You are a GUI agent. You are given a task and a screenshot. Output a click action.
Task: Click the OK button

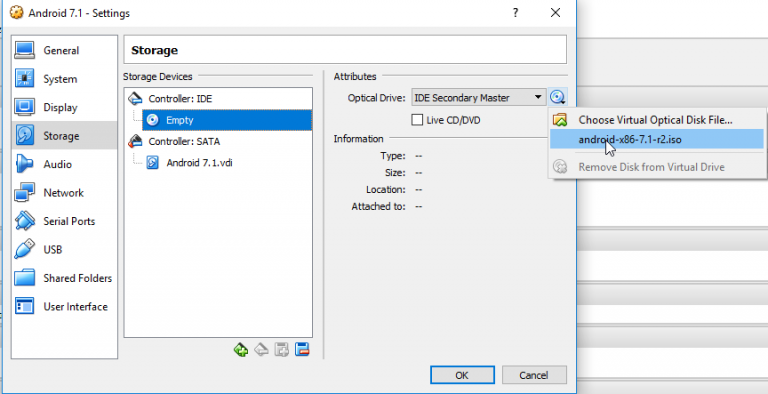[462, 375]
